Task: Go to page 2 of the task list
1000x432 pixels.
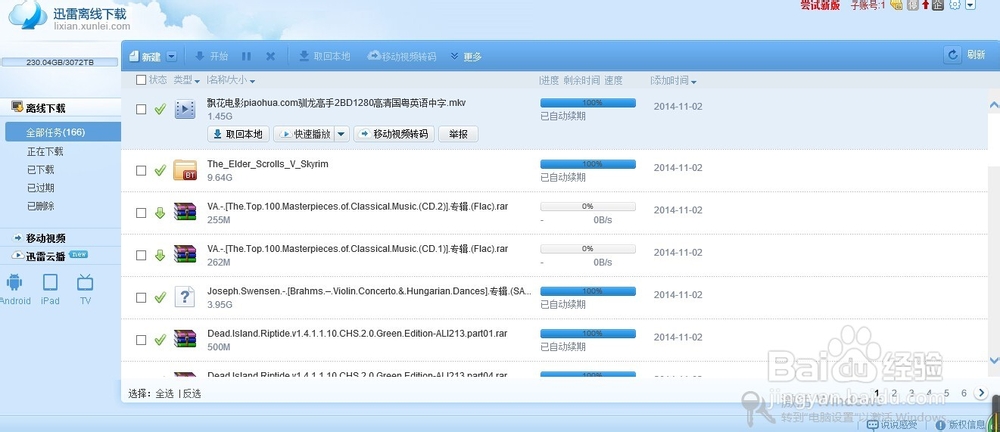Action: 895,393
